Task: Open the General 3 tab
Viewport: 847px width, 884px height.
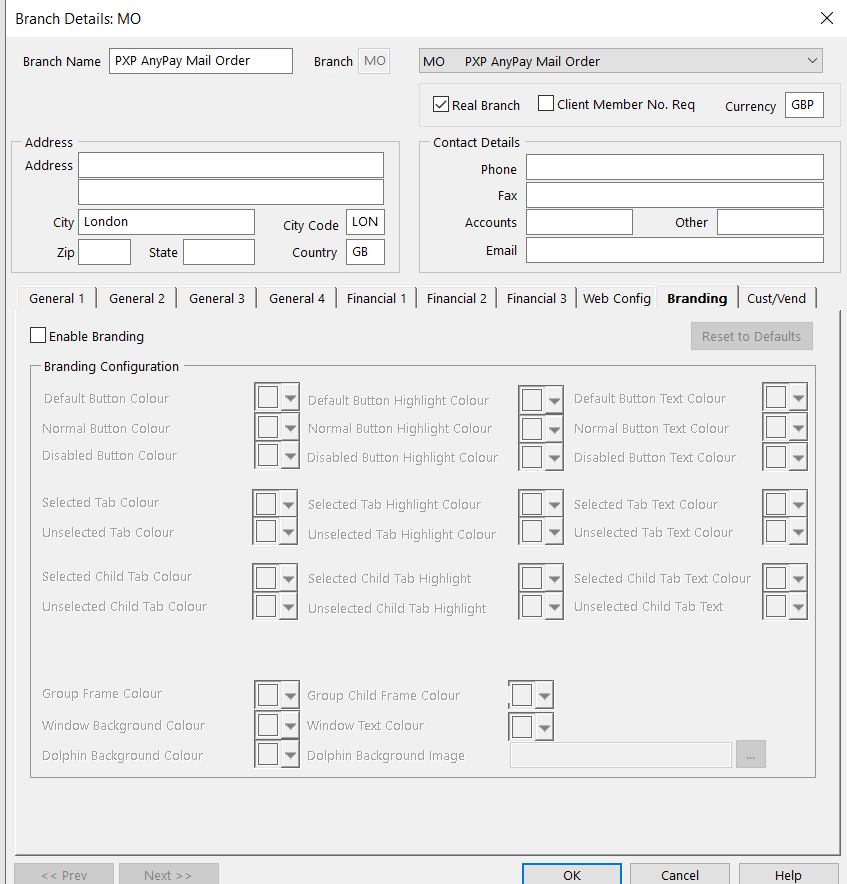Action: coord(217,298)
